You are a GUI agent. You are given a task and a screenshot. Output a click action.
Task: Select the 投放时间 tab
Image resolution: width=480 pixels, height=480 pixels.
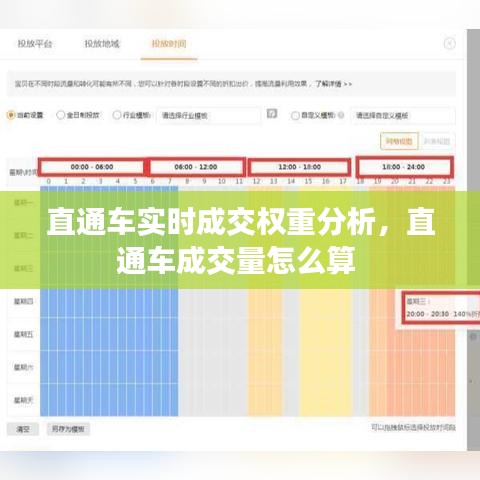click(169, 44)
